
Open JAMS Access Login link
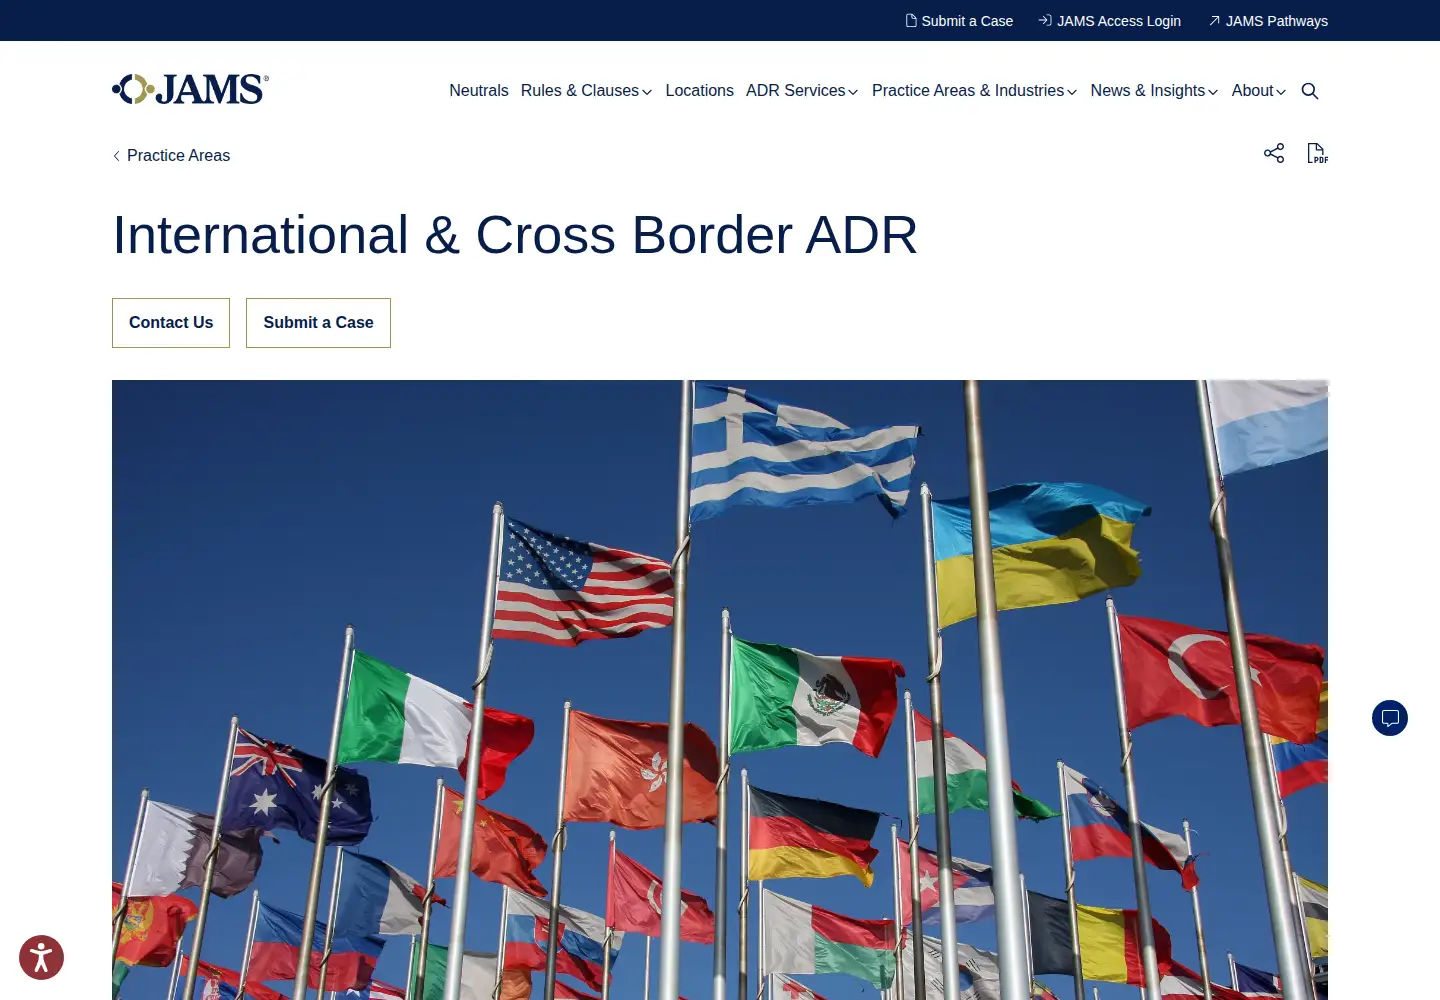1109,21
